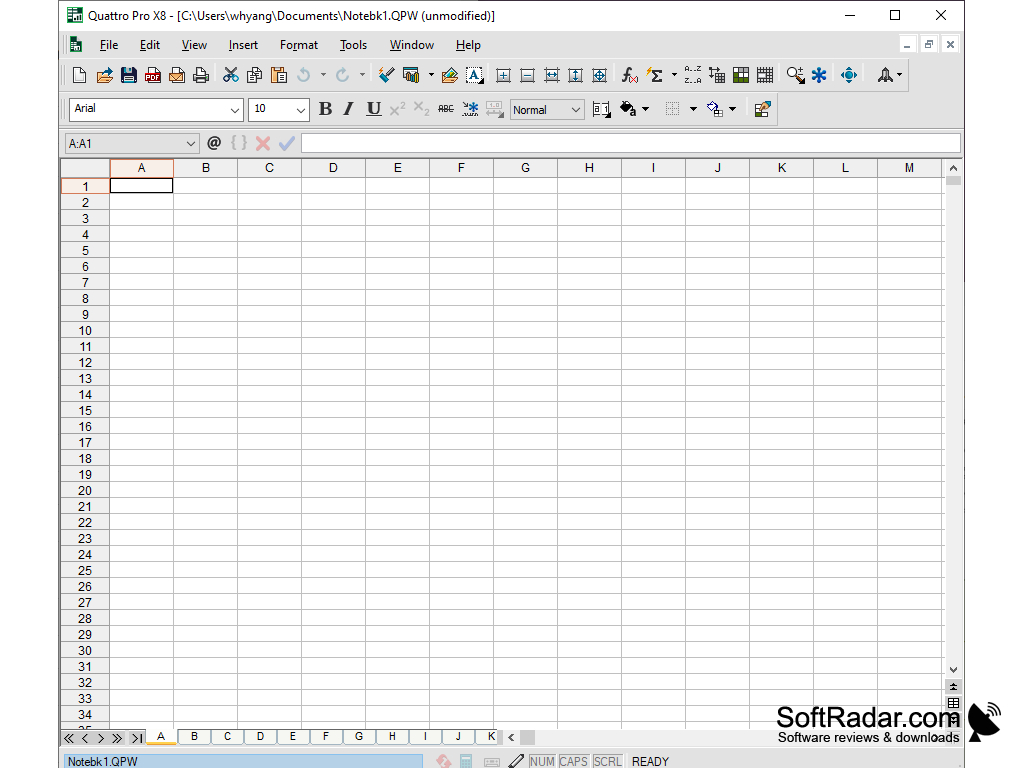Open the Sort tool (A..Z icon)
1024x768 pixels.
(691, 74)
